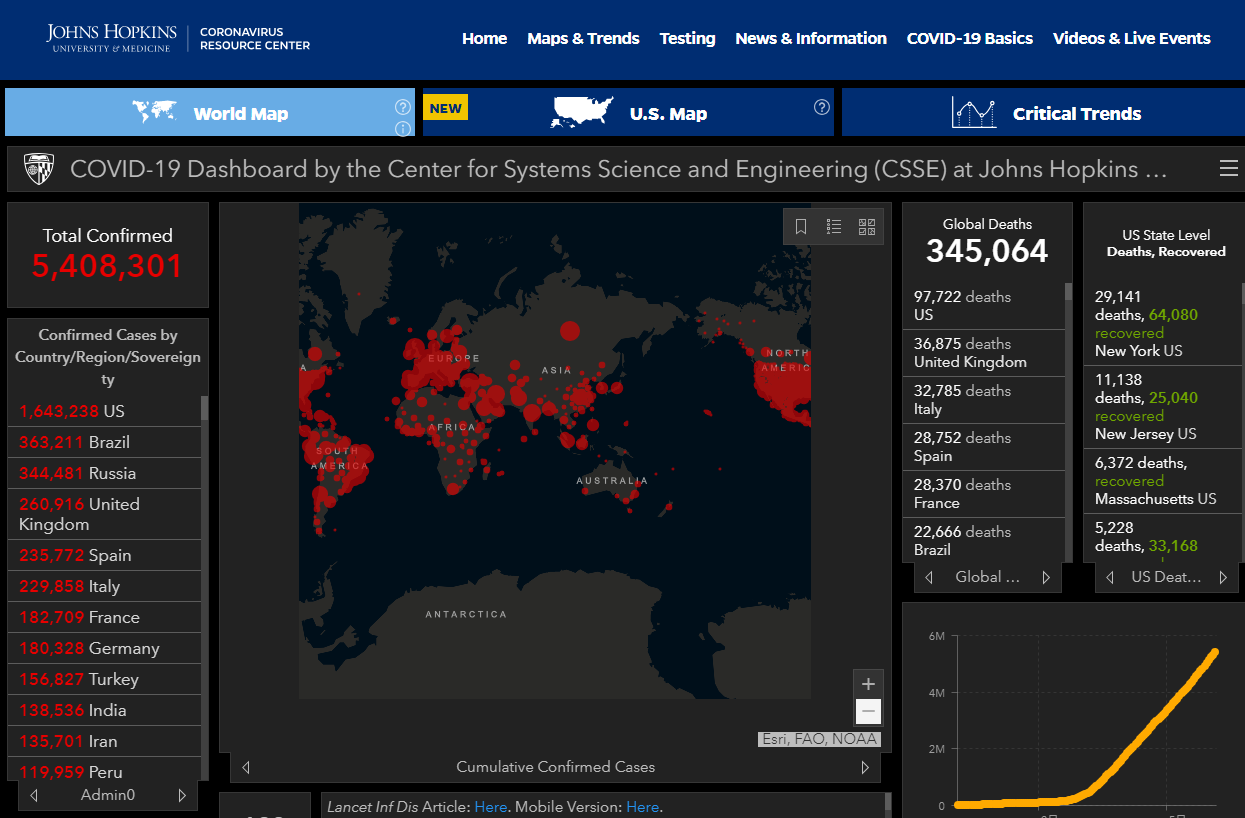Select India with 138,536 cases
1245x818 pixels.
(x=104, y=710)
